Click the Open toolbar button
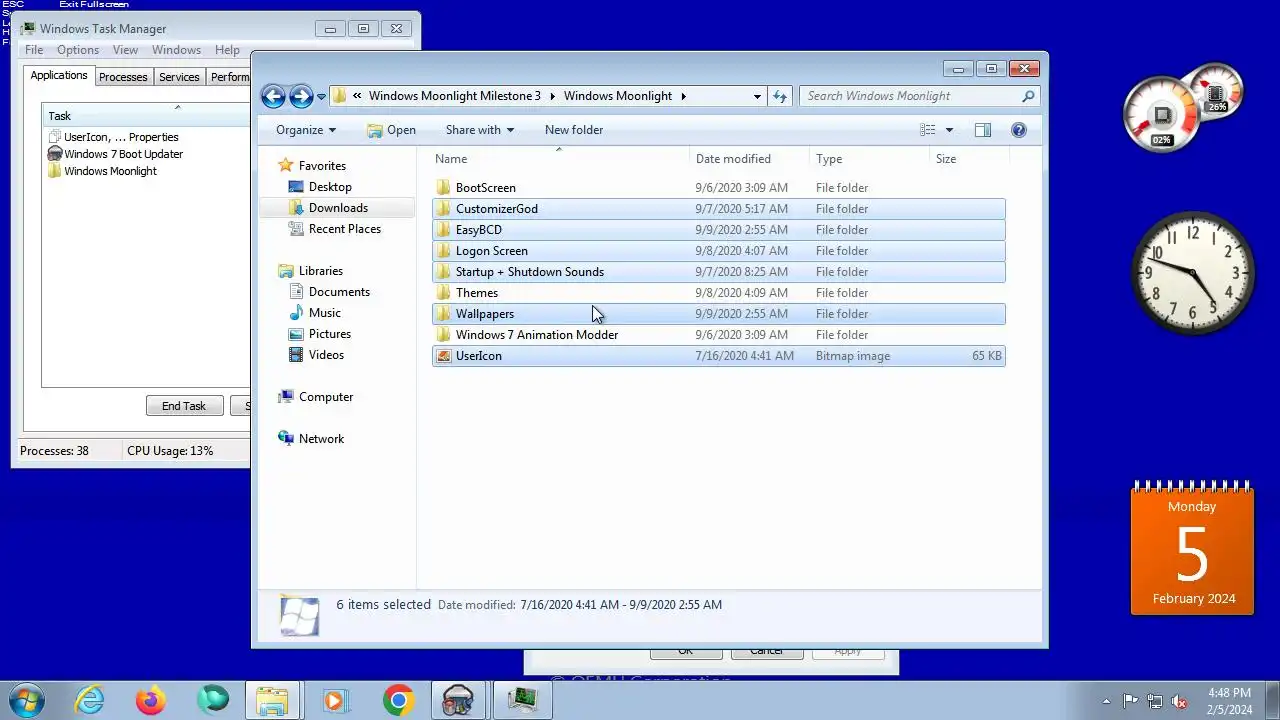 391,130
